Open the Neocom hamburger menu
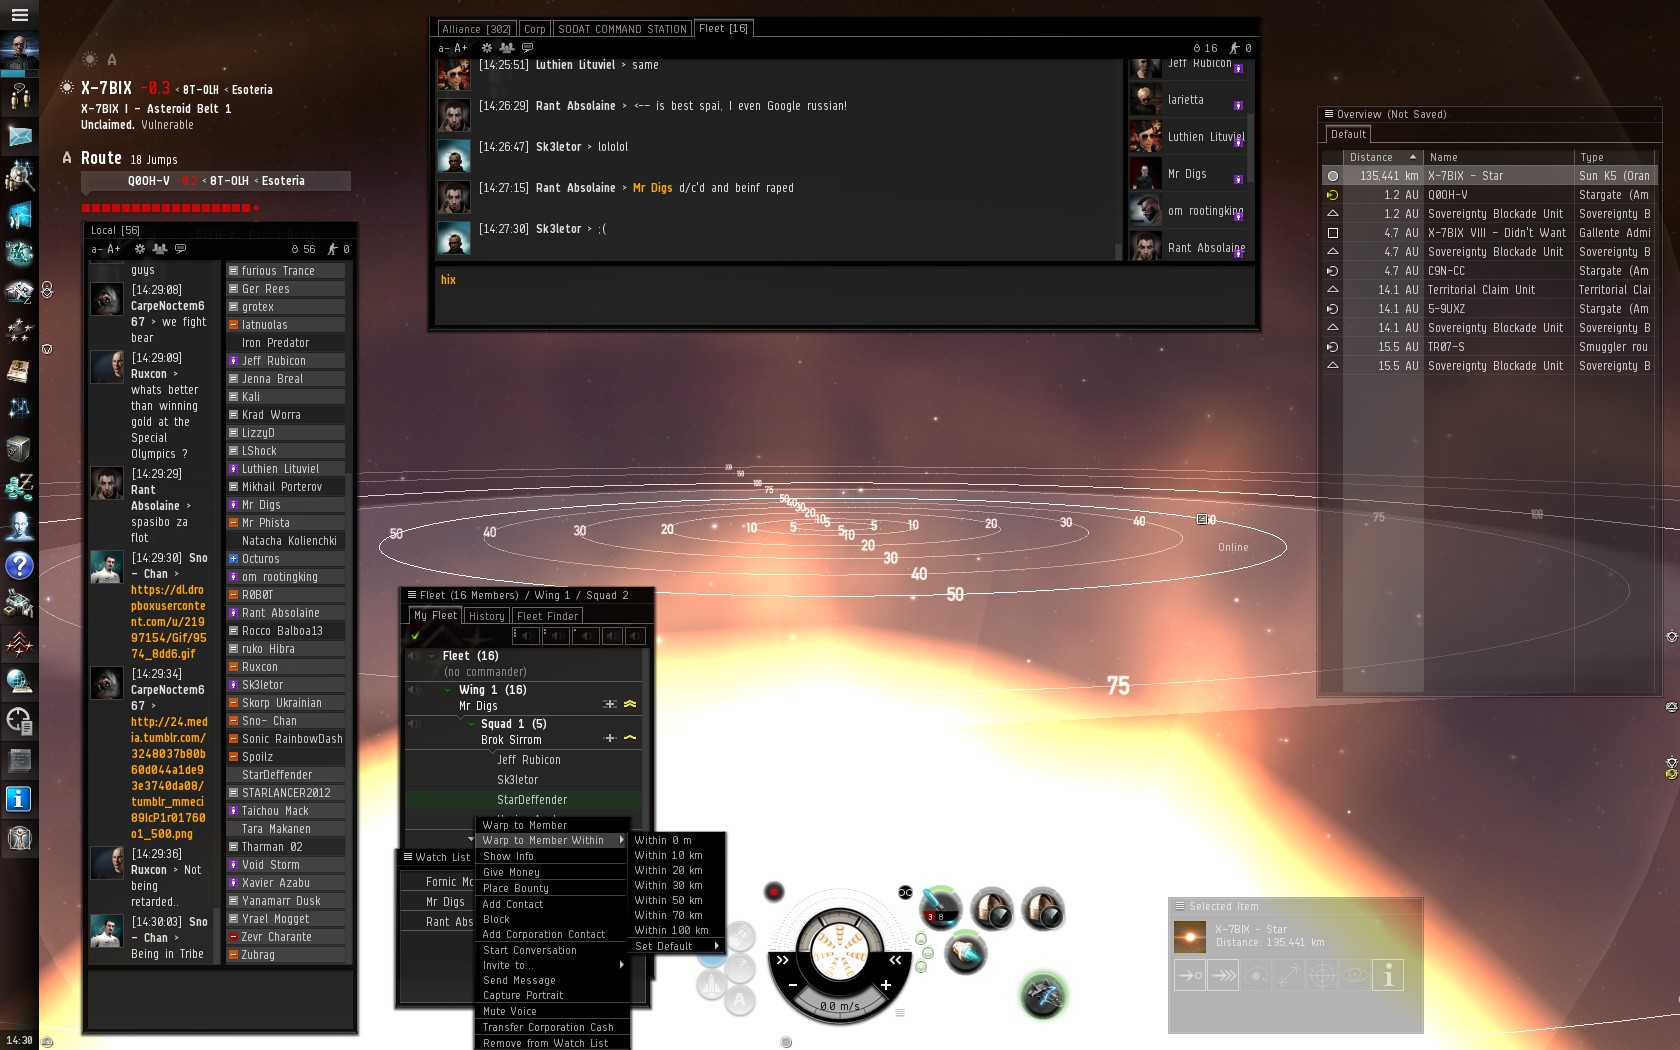Viewport: 1680px width, 1050px height. (x=19, y=15)
